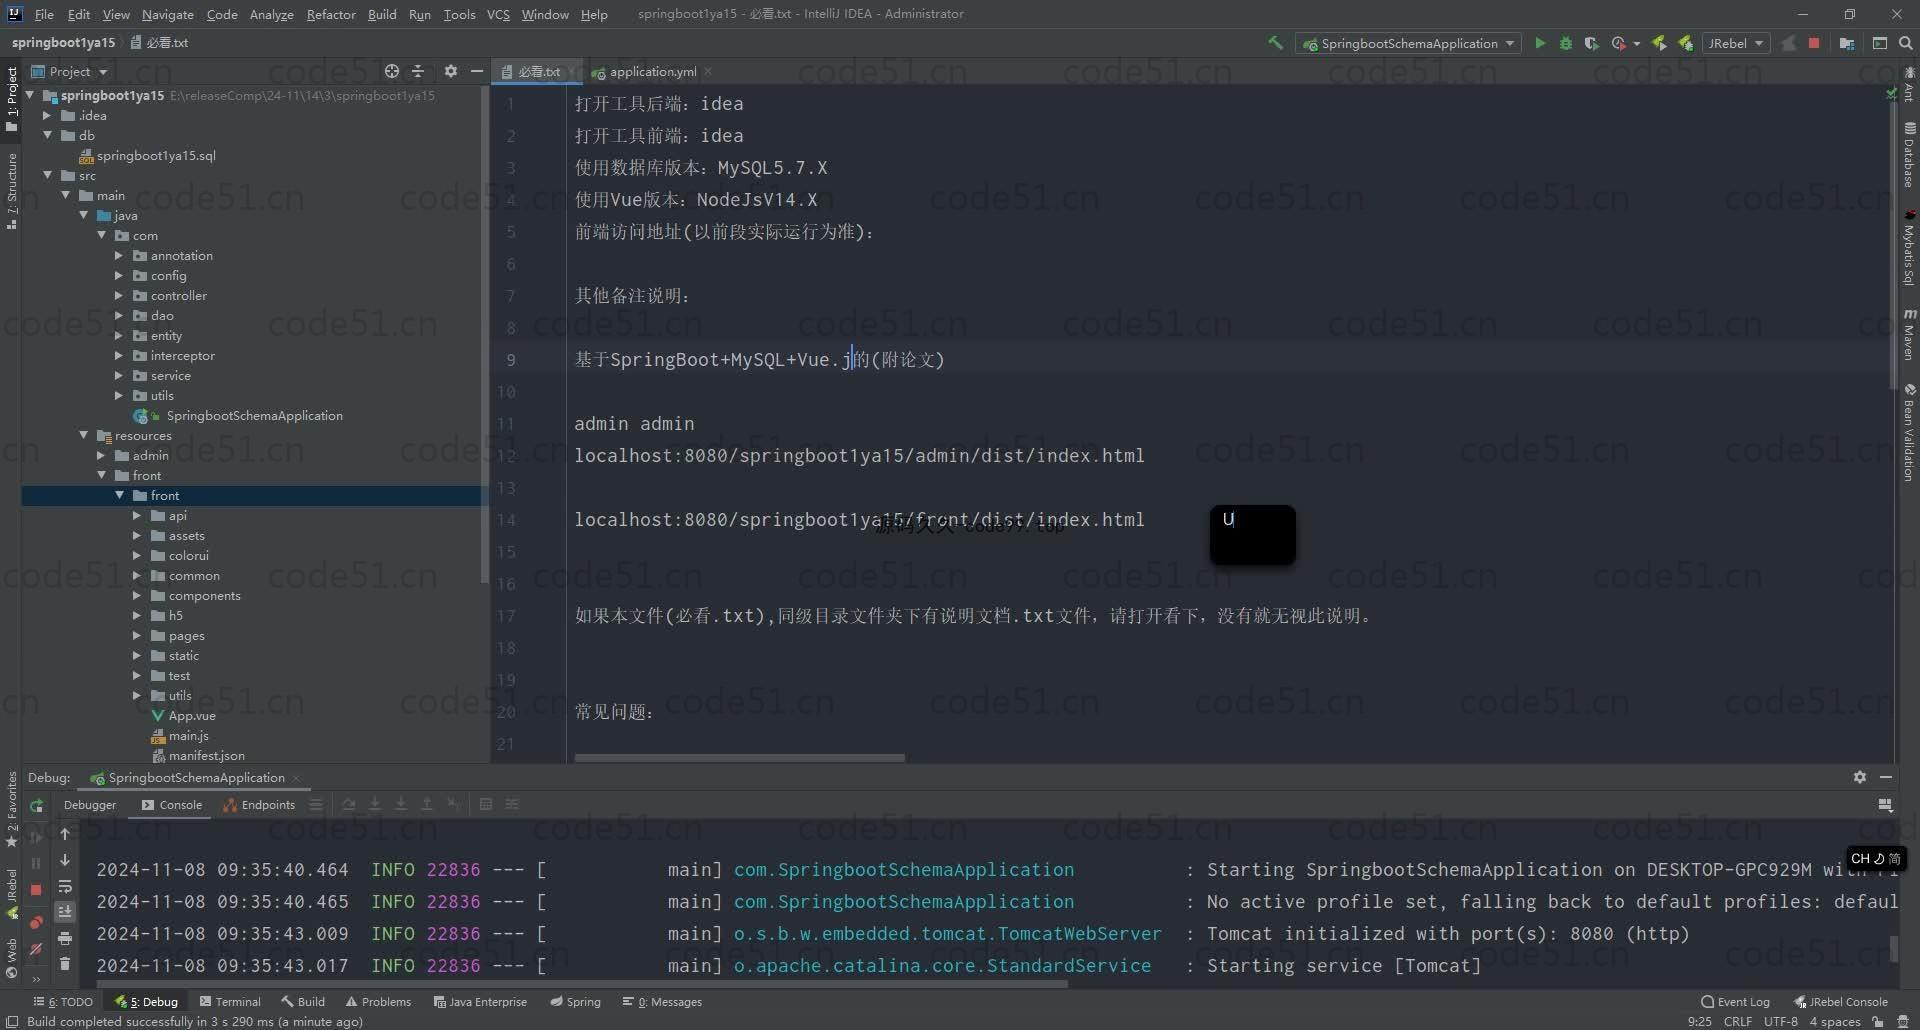This screenshot has width=1920, height=1030.
Task: Toggle the Mybatis Sql side panel
Action: 1909,247
